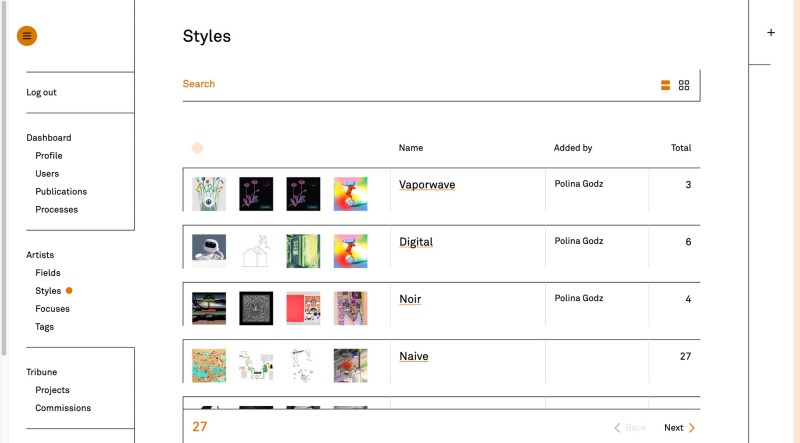The height and width of the screenshot is (443, 800).
Task: Switch to list view layout
Action: (x=665, y=86)
